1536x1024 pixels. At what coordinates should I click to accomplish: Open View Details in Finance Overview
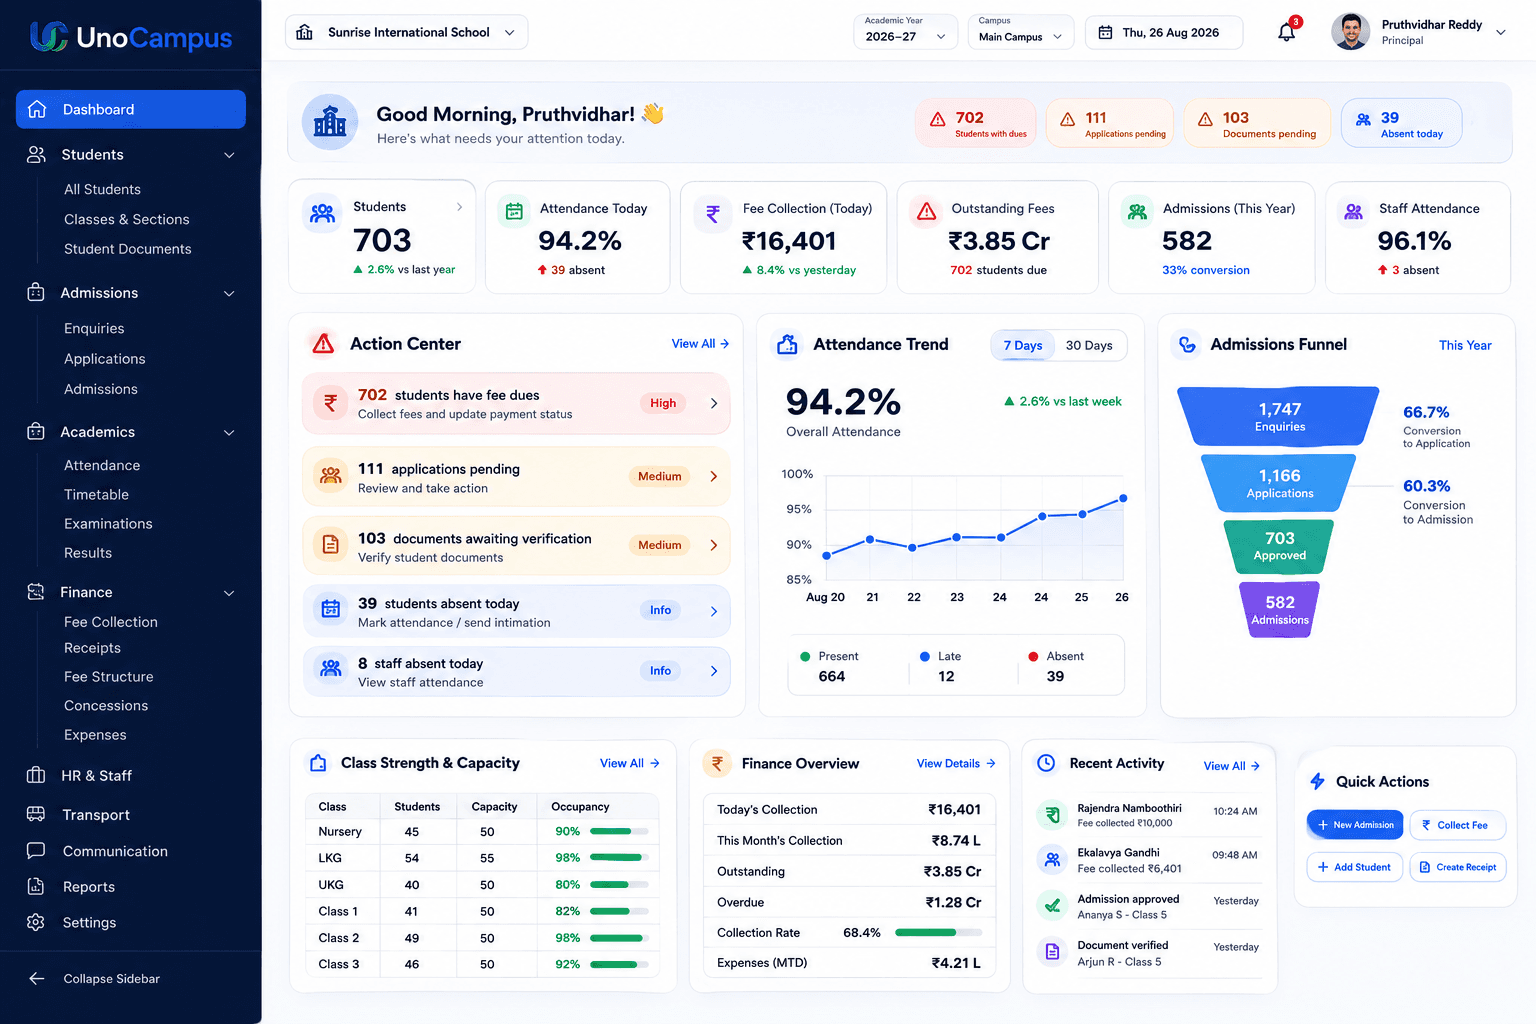(956, 763)
